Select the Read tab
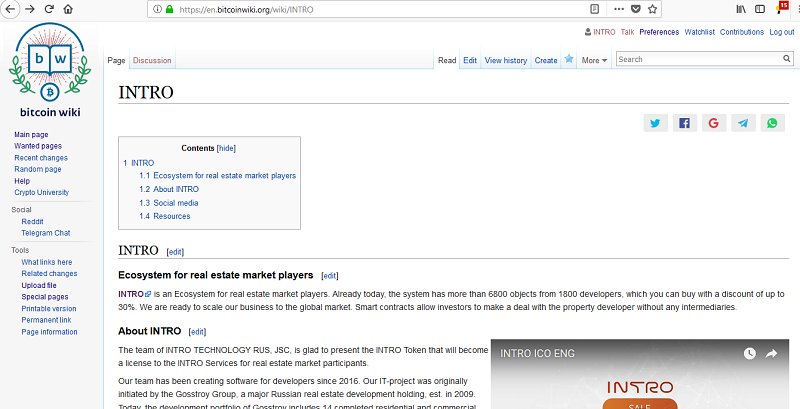Image resolution: width=800 pixels, height=409 pixels. pos(447,60)
